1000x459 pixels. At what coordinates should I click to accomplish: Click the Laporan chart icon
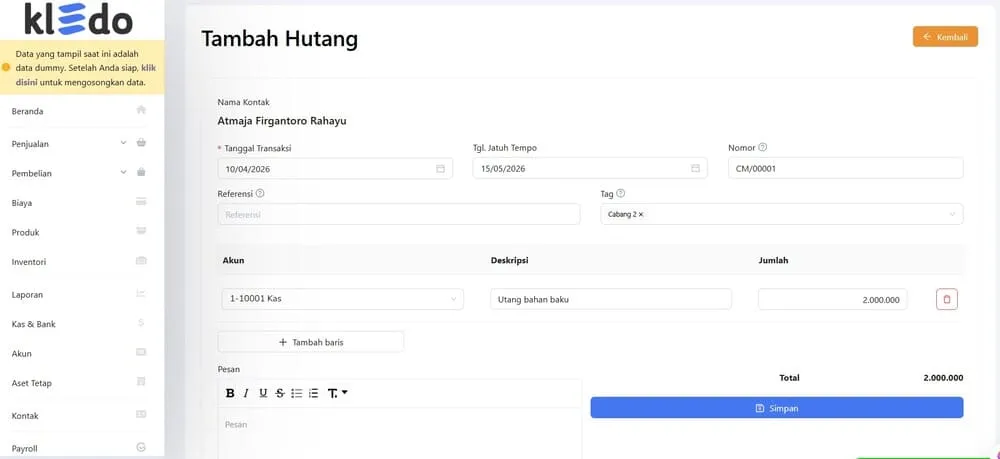coord(142,293)
